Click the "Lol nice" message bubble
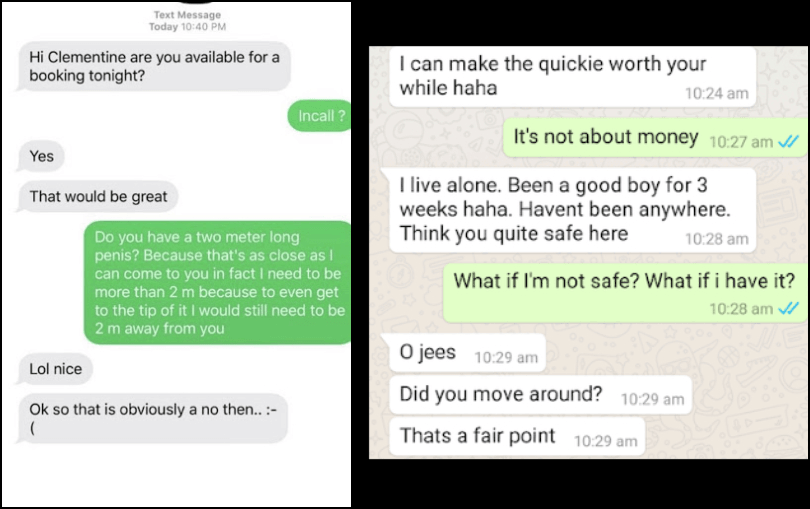Viewport: 810px width, 509px height. click(x=55, y=369)
